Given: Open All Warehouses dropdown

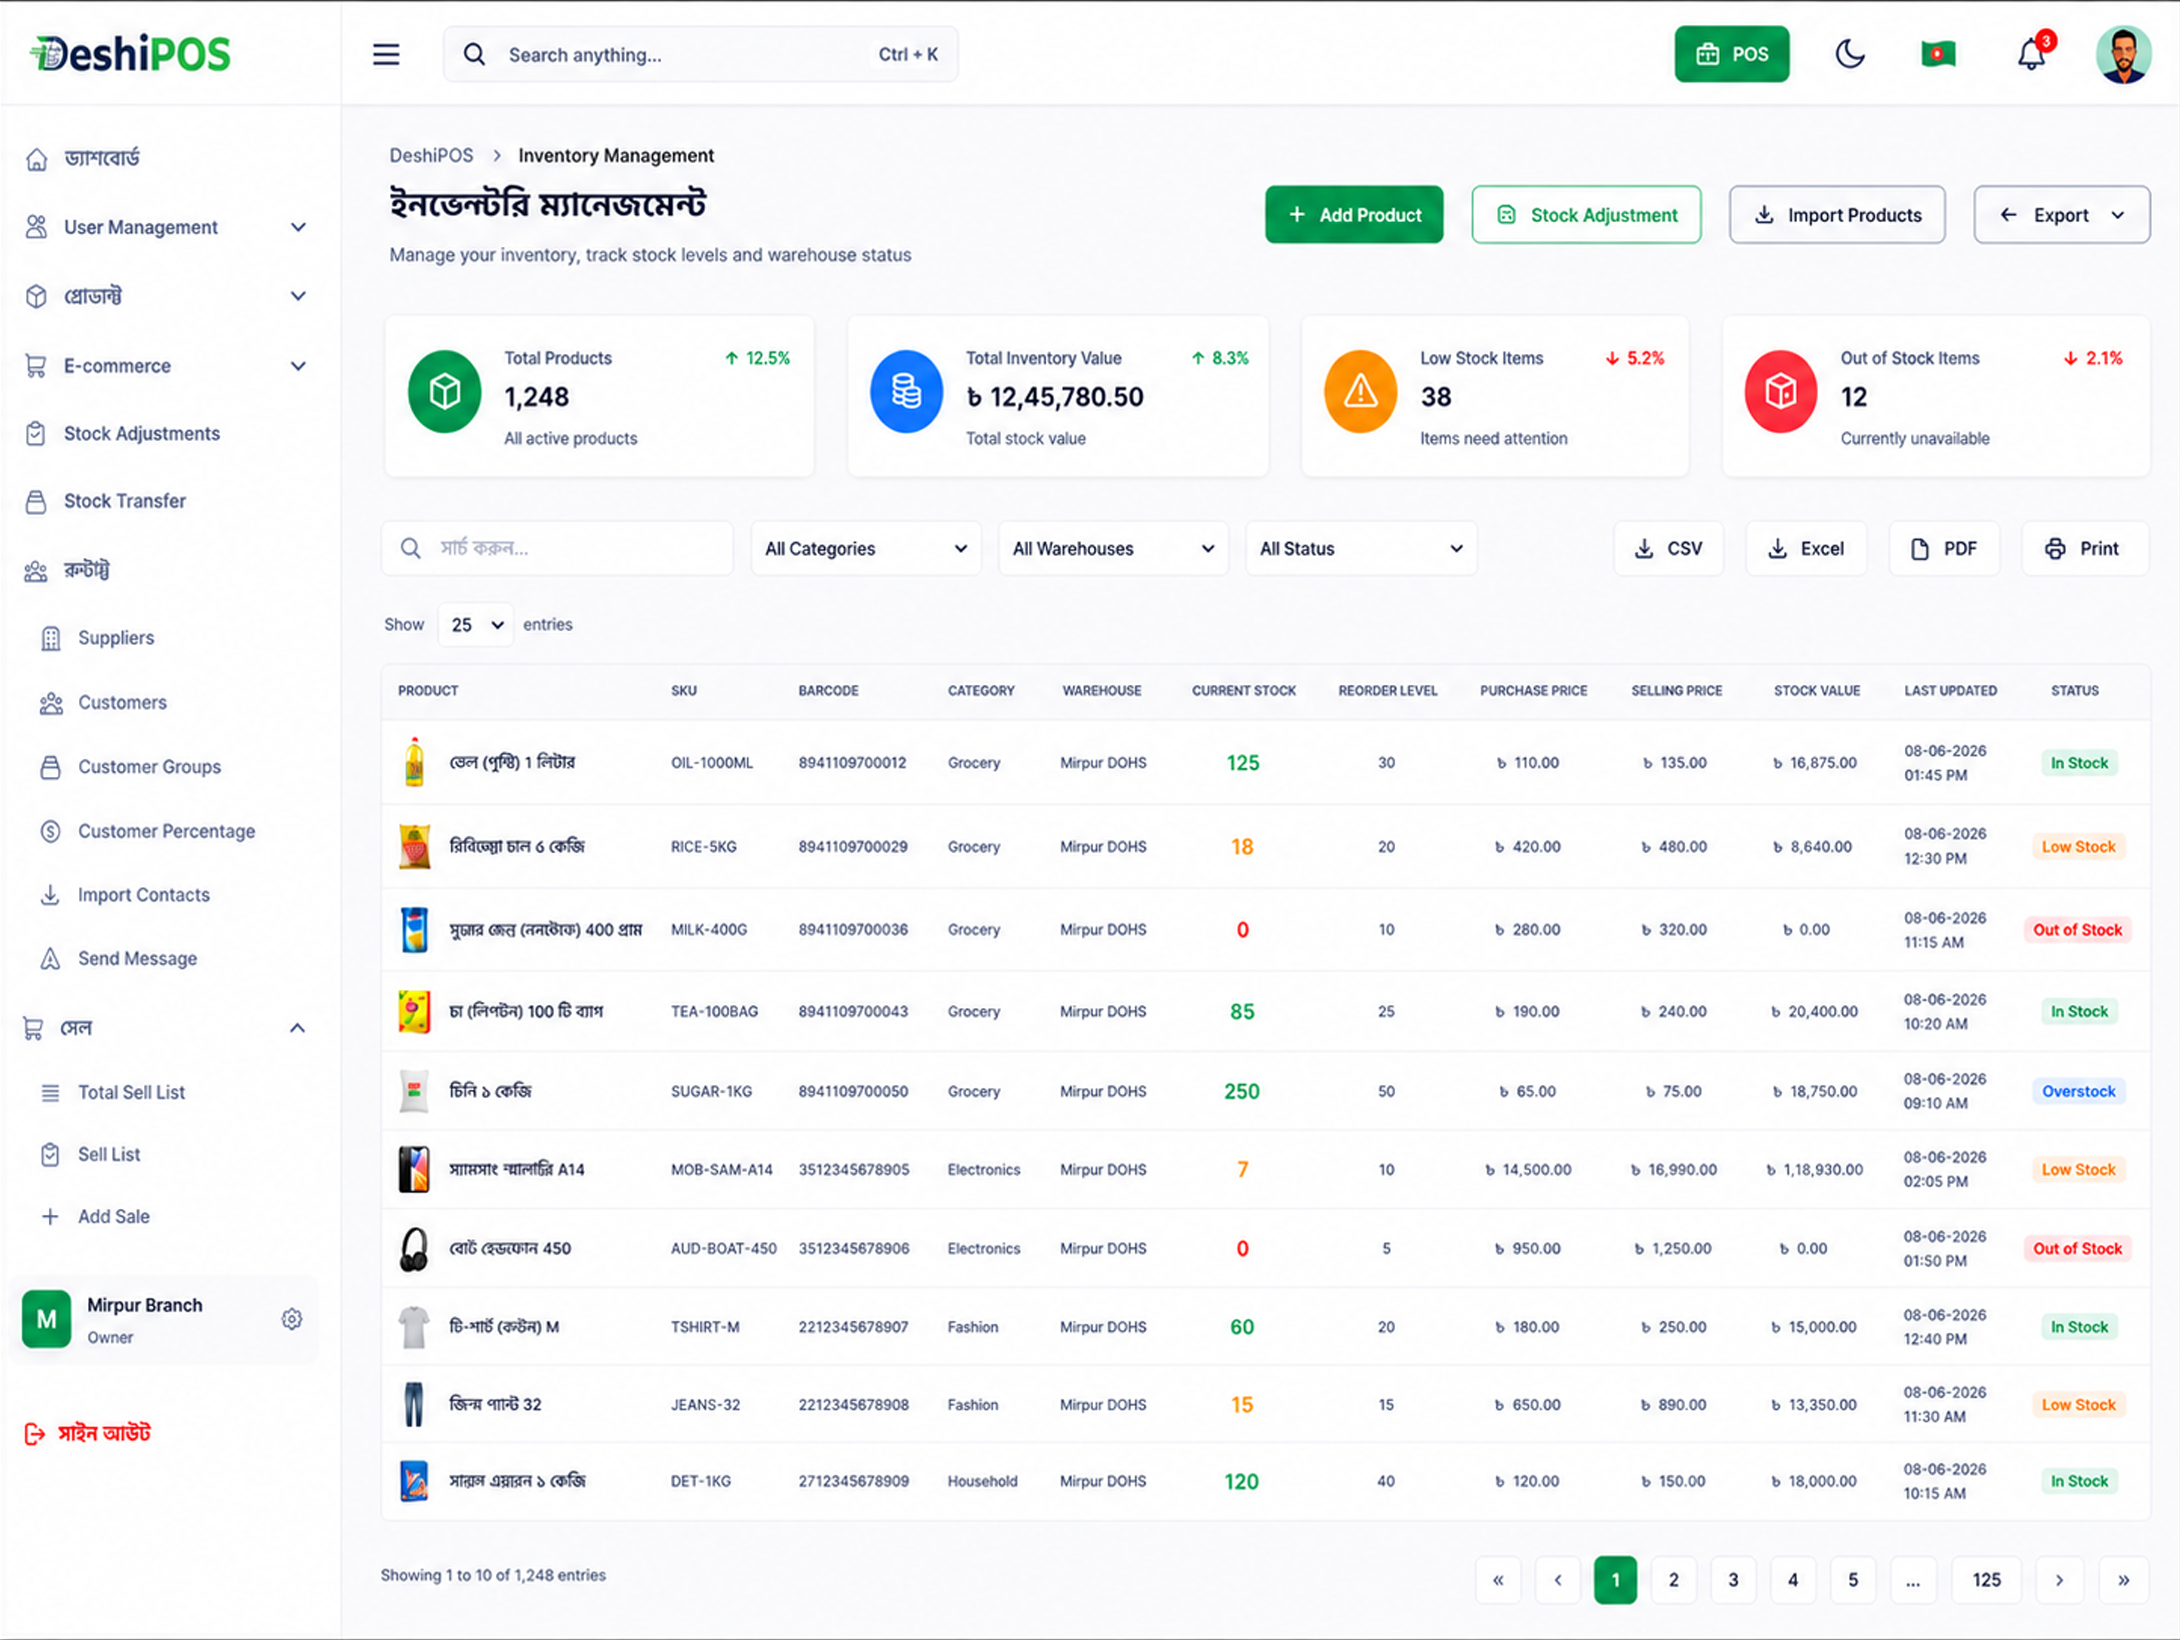Looking at the screenshot, I should (x=1113, y=548).
